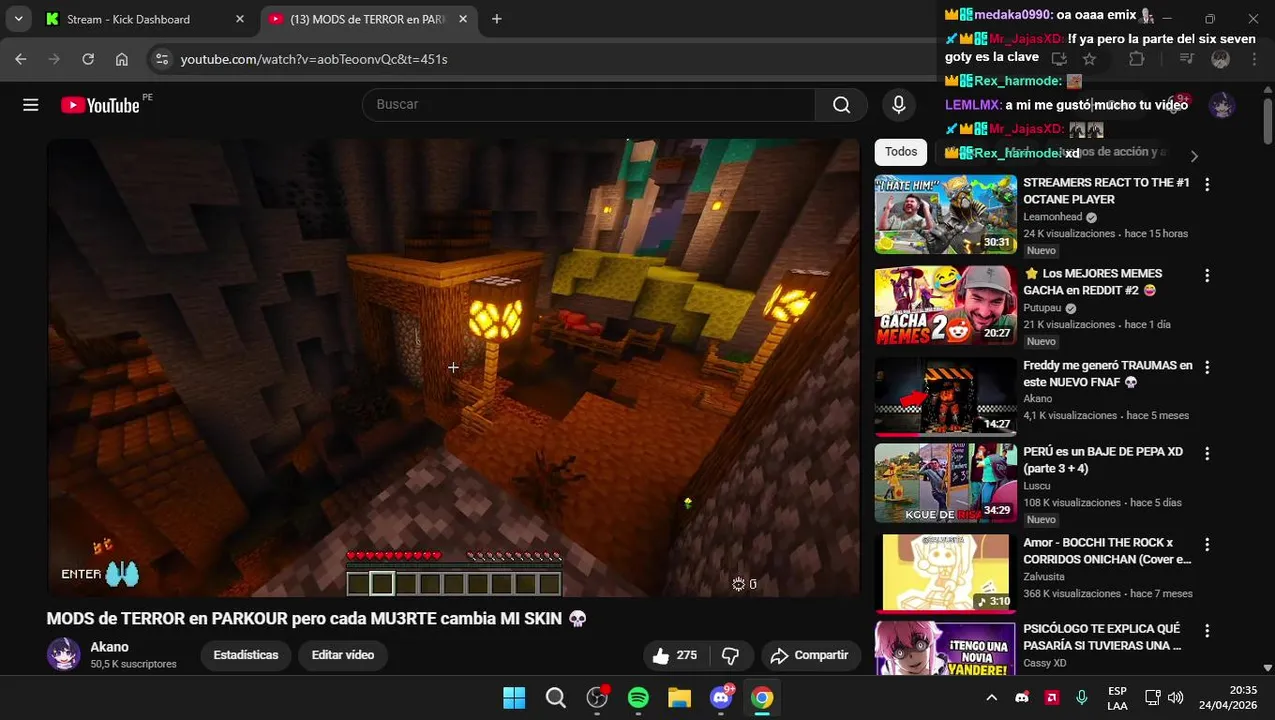Open the YouTube hamburger guide menu
1275x720 pixels.
pyautogui.click(x=31, y=105)
